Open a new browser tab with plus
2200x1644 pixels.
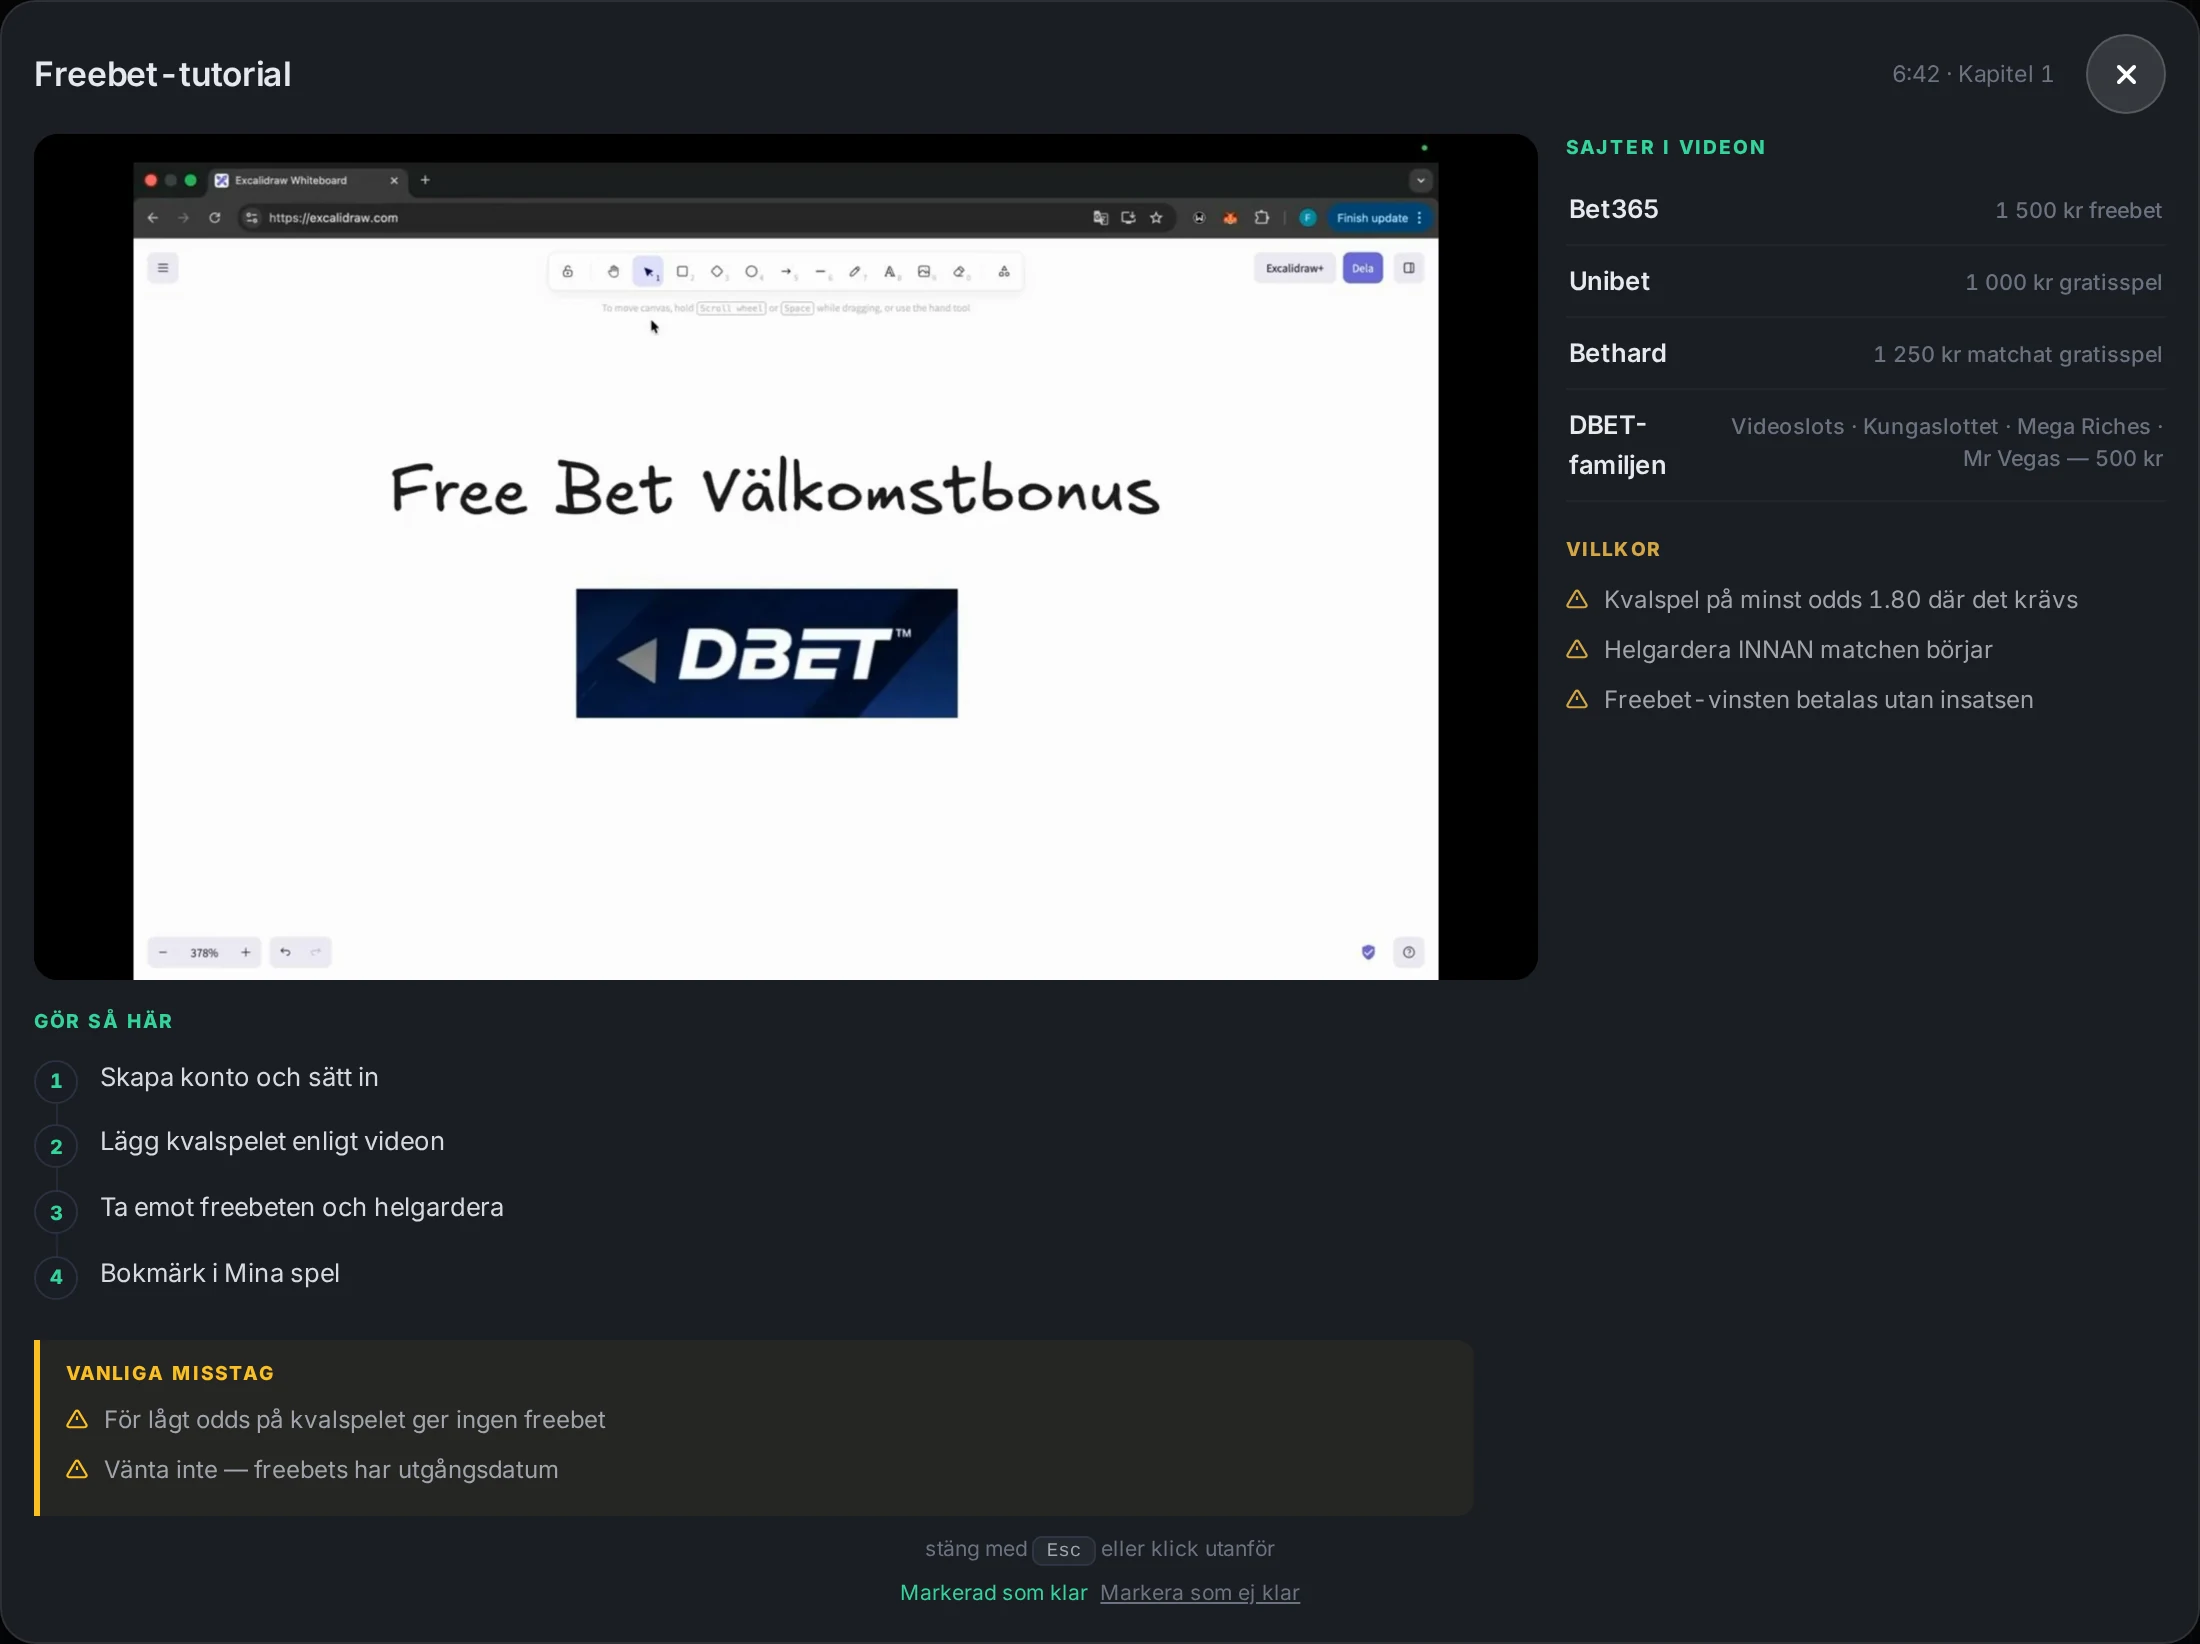[425, 180]
